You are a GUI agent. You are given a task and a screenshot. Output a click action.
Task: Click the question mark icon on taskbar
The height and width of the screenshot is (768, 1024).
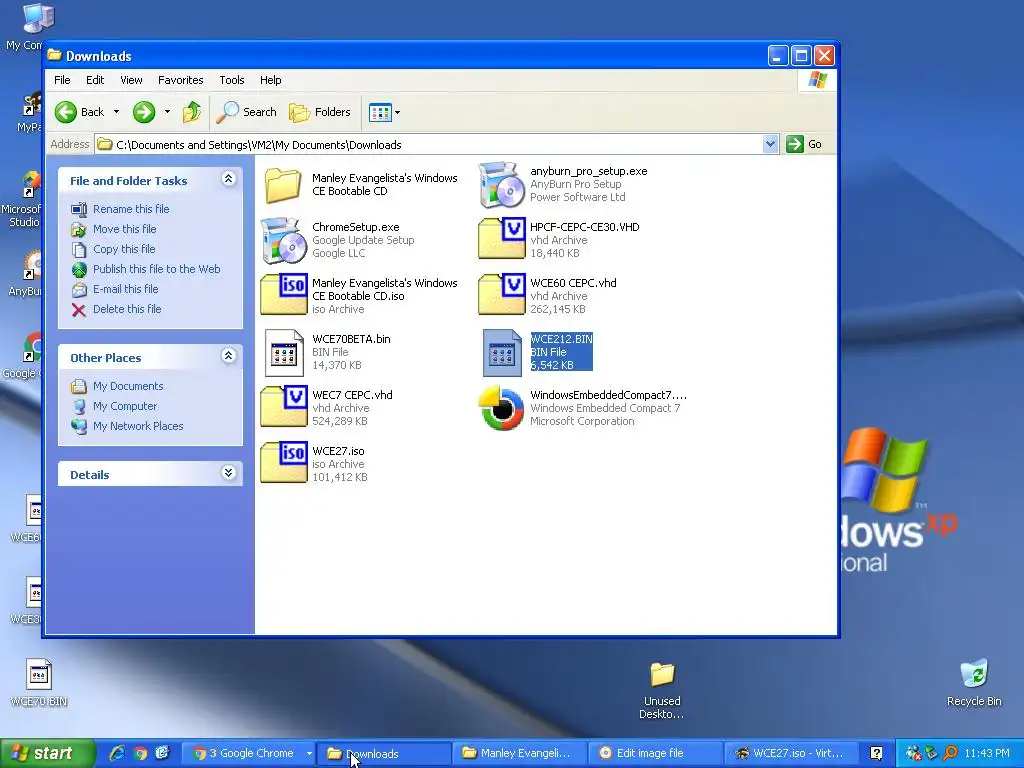pyautogui.click(x=876, y=754)
